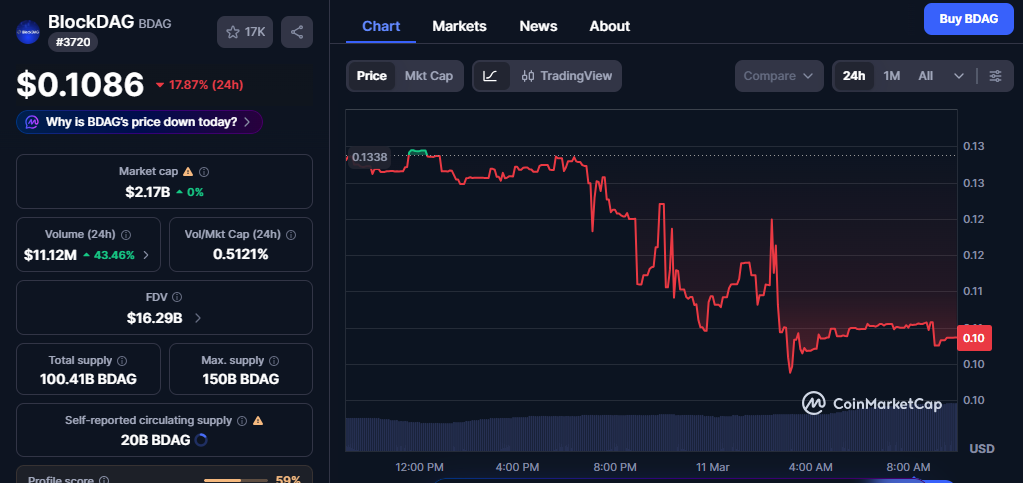Click the BDAG ticker symbol text
Viewport: 1023px width, 483px height.
click(x=155, y=23)
